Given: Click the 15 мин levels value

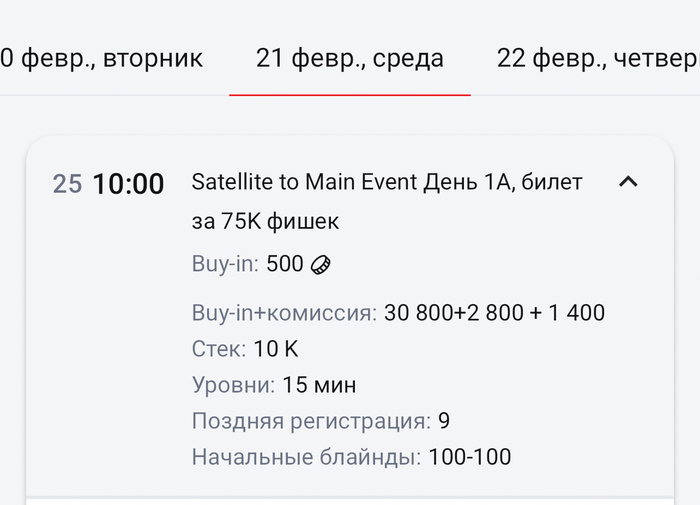Looking at the screenshot, I should click(319, 385).
